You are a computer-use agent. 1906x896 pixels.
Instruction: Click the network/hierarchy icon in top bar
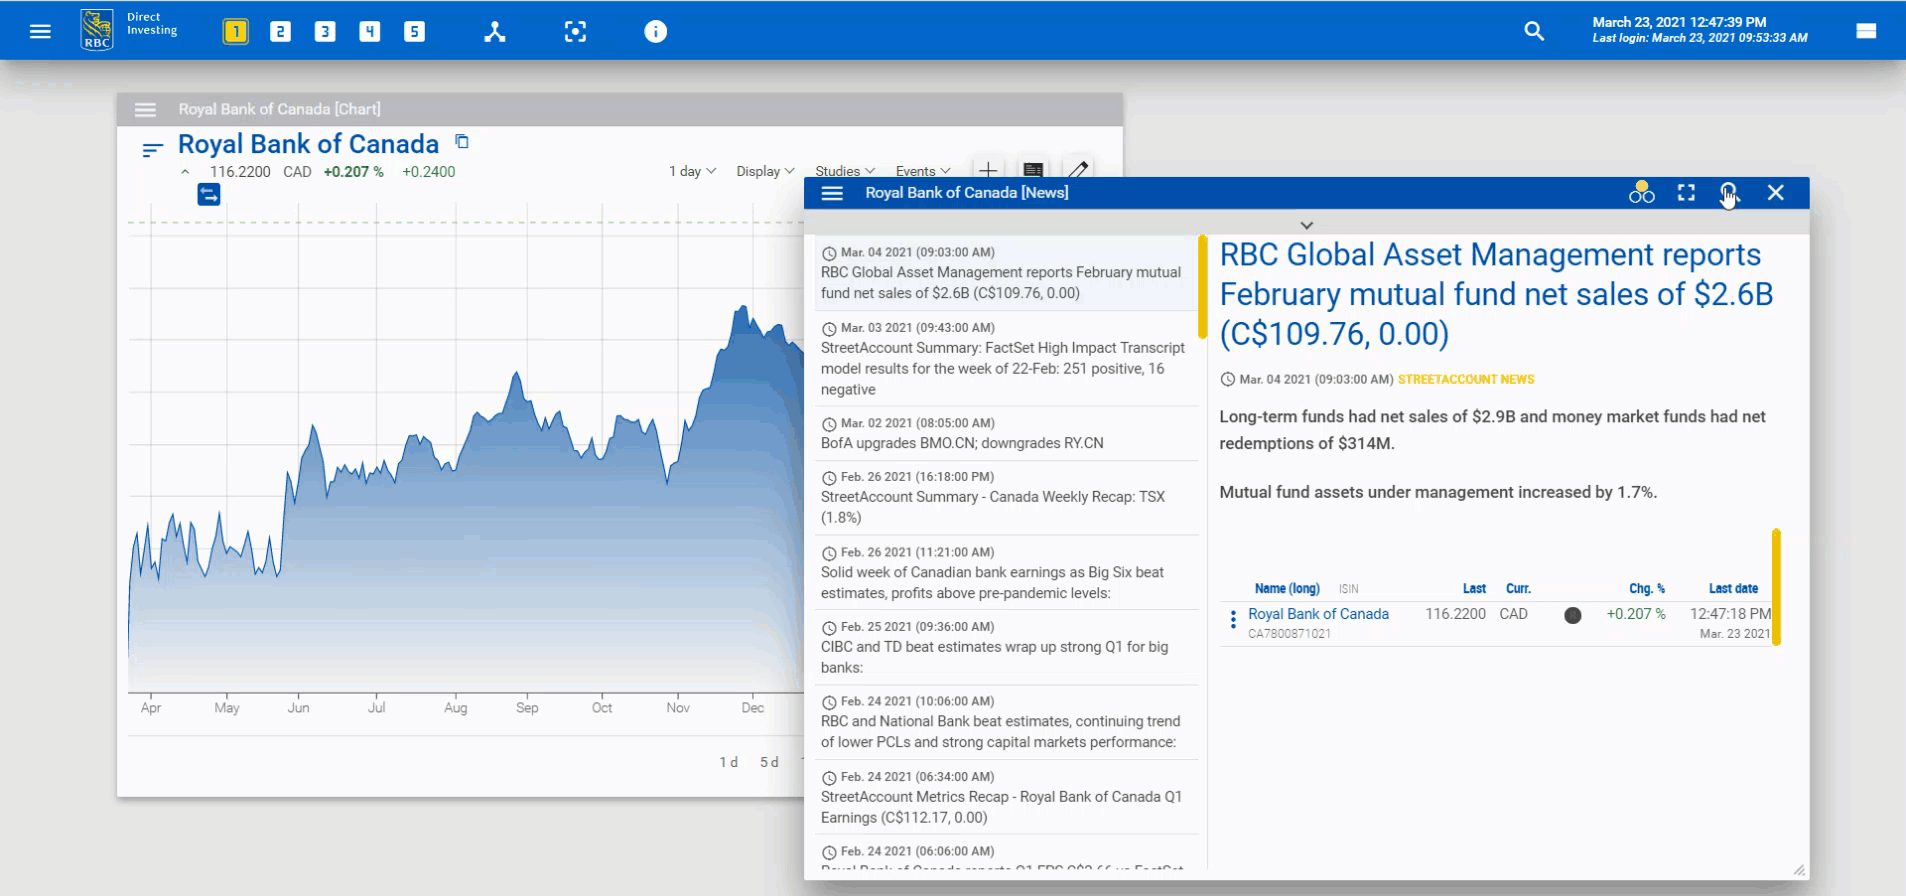(x=495, y=32)
